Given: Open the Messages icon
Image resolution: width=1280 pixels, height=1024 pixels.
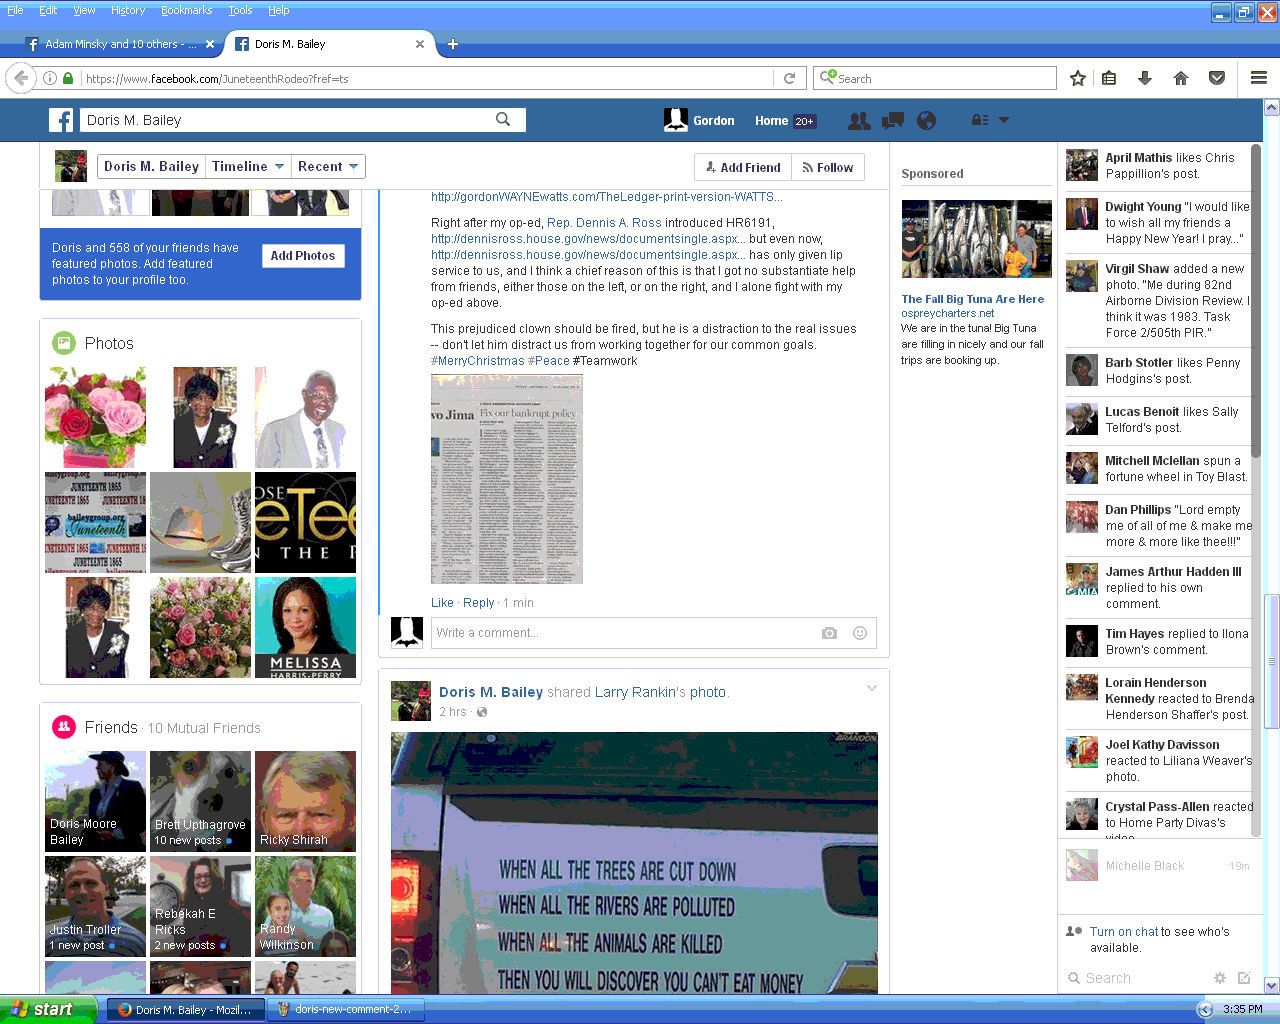Looking at the screenshot, I should point(892,120).
